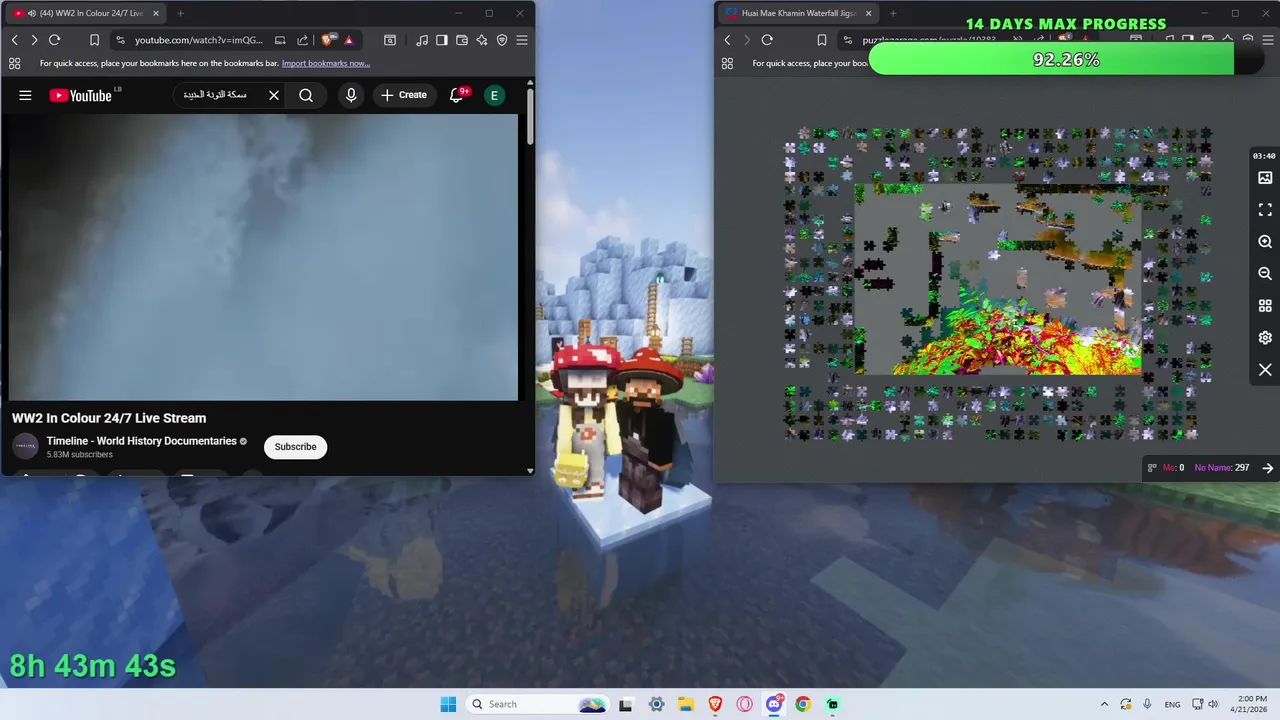Open Leo AI sparkle icon
1280x720 pixels.
coord(482,40)
